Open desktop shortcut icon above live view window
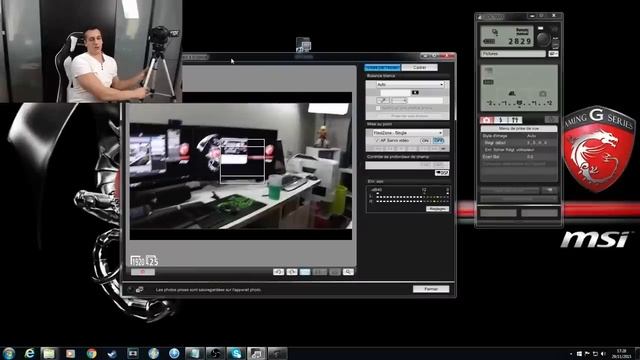 (x=303, y=45)
